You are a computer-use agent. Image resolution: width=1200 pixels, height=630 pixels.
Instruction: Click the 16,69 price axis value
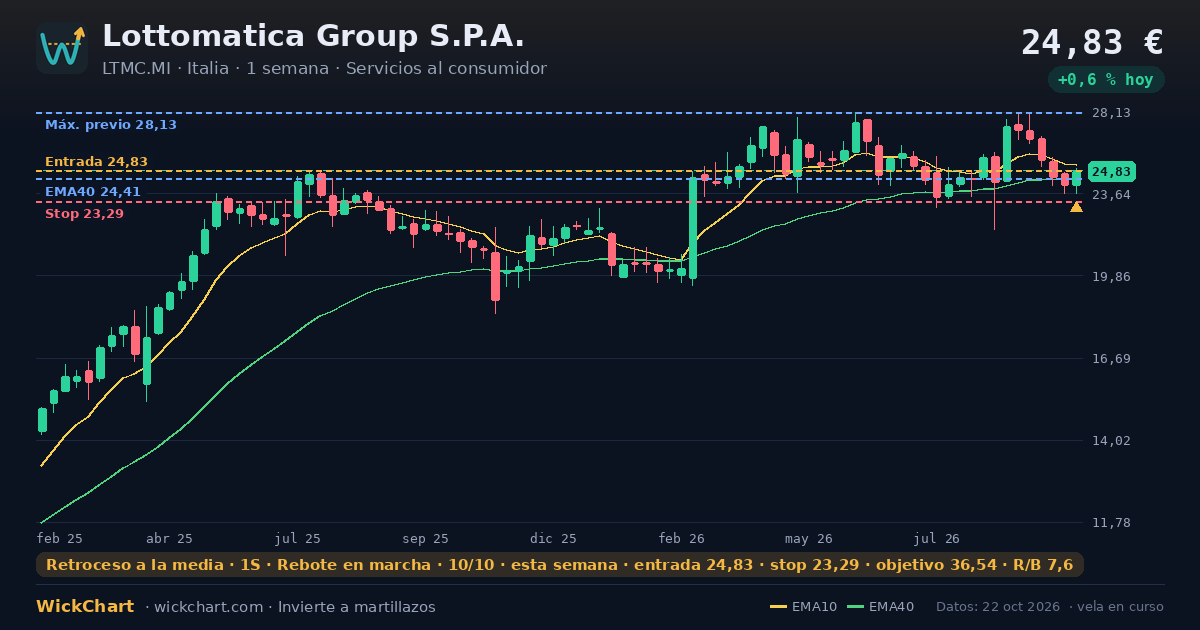click(x=1111, y=359)
